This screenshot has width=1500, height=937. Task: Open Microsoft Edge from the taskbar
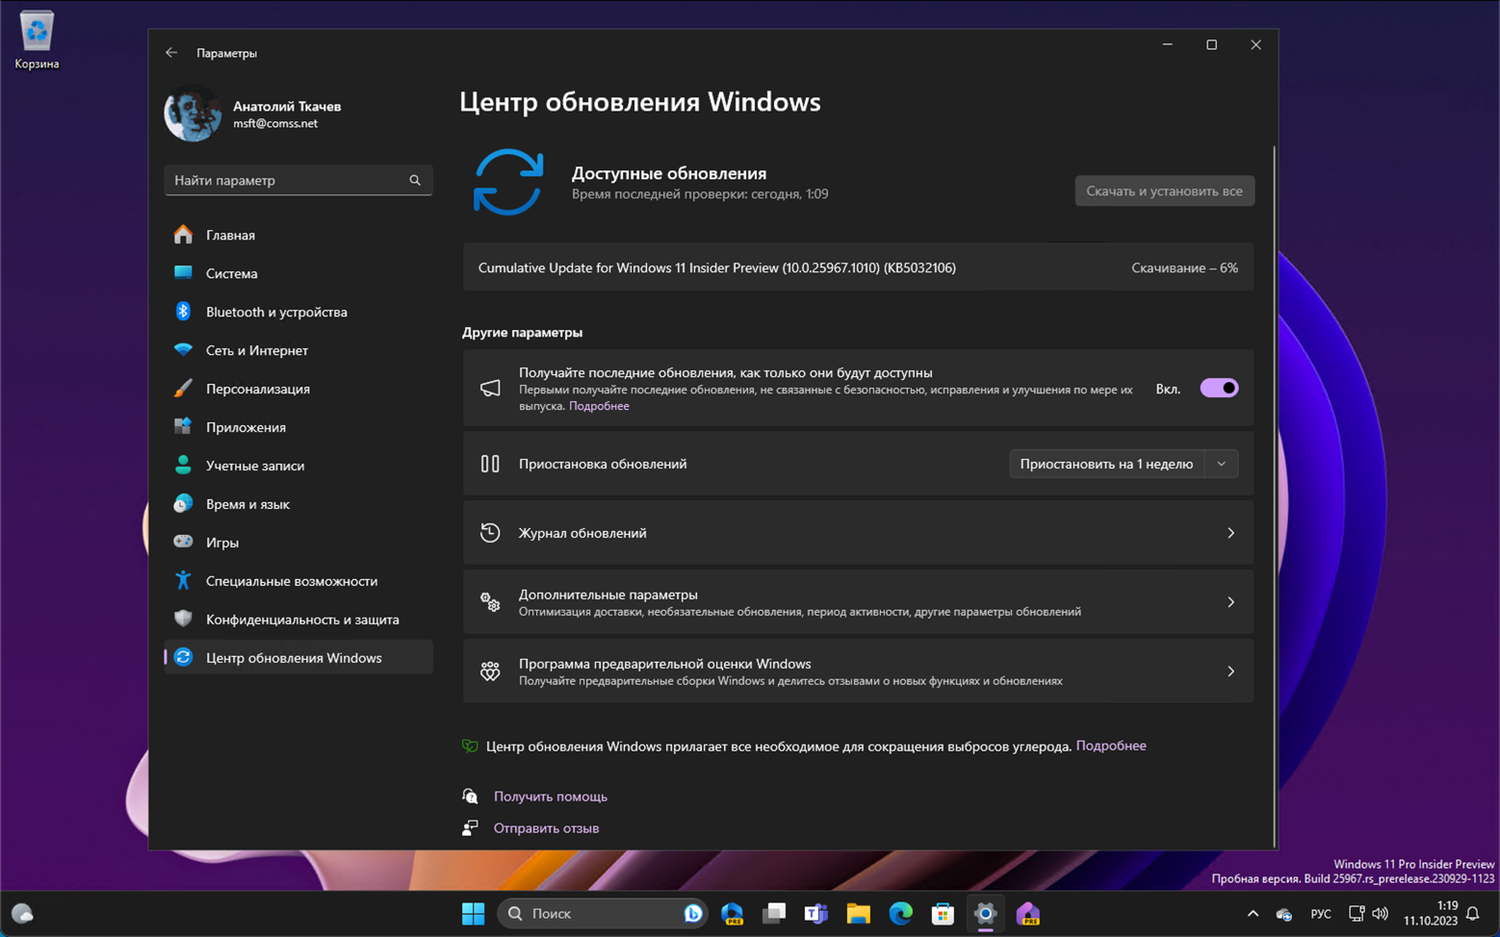pyautogui.click(x=901, y=913)
